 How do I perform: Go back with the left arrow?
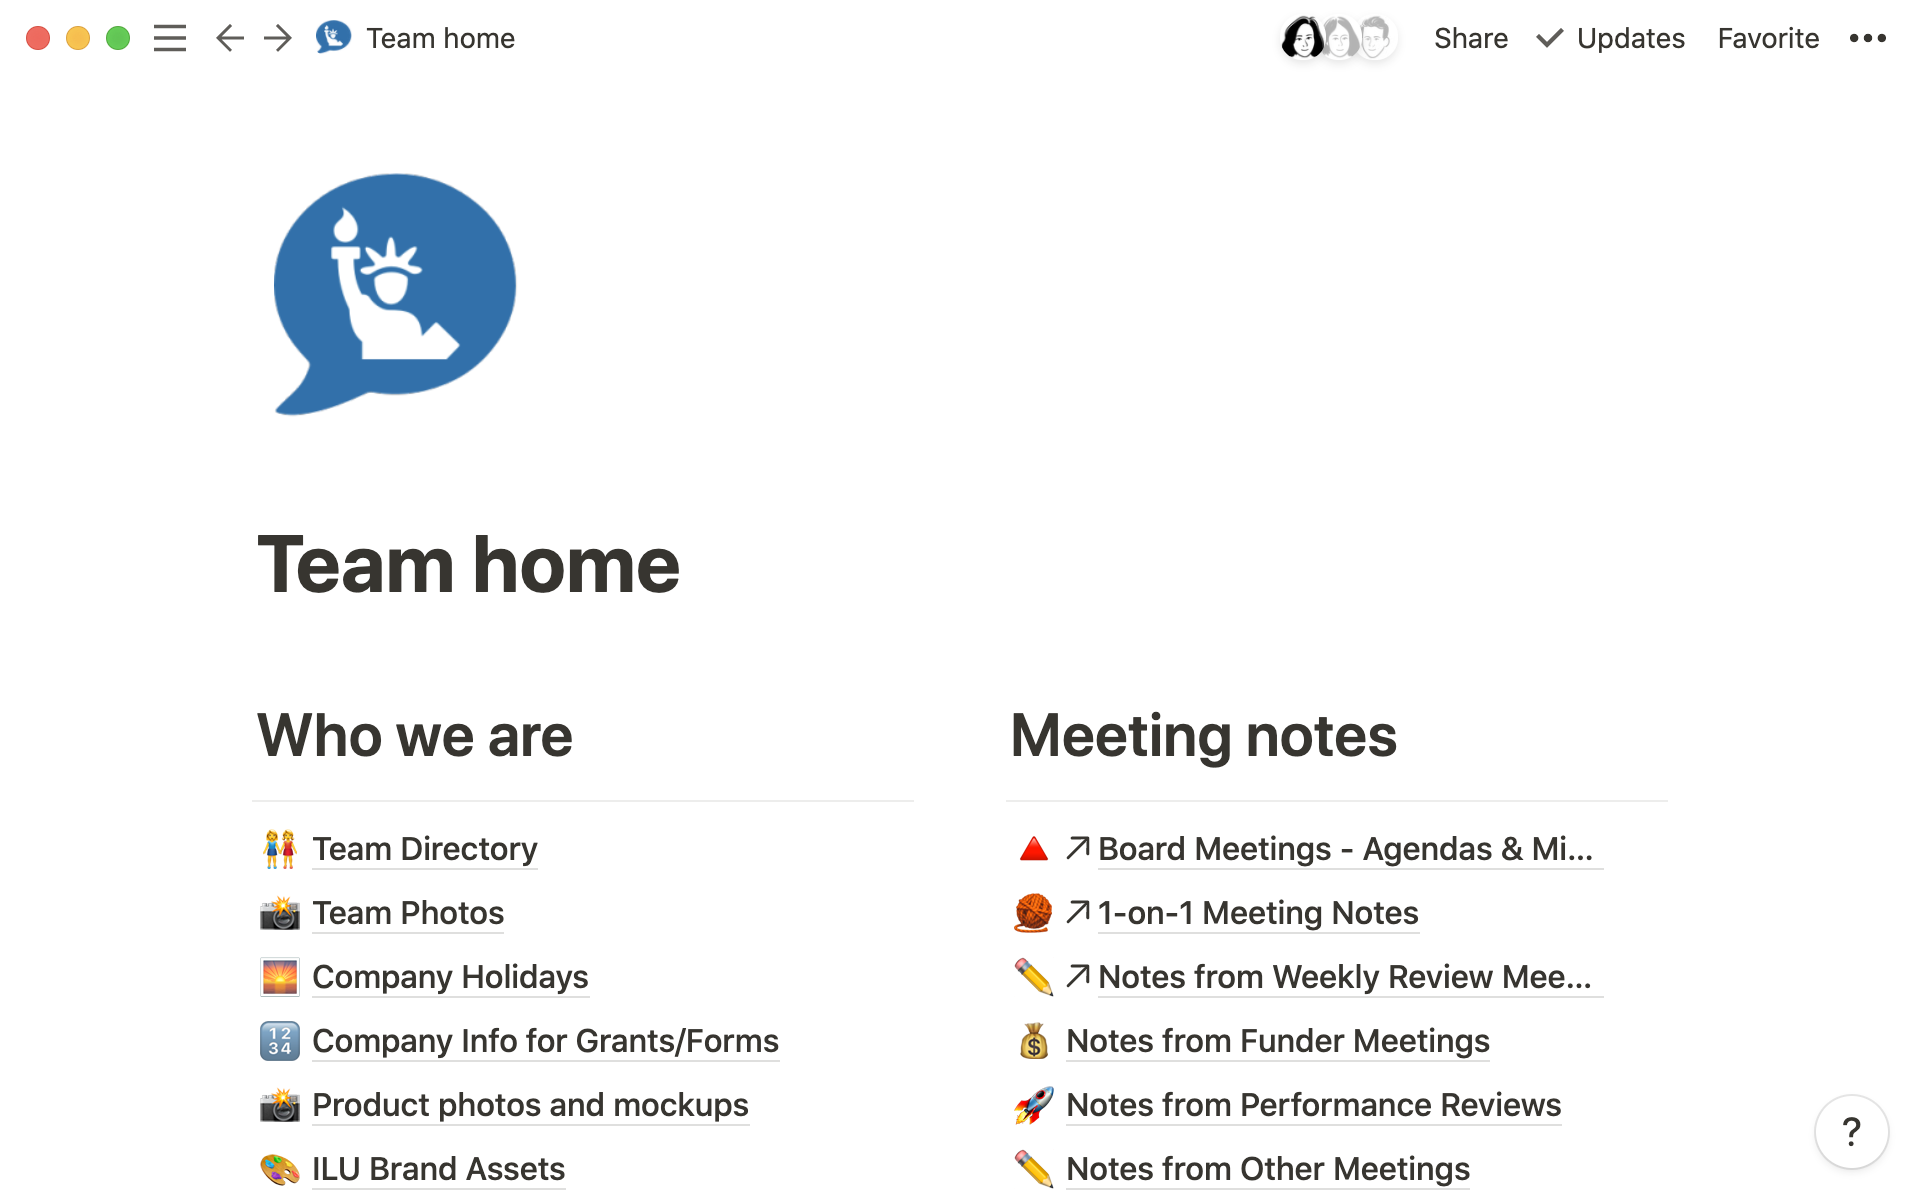tap(230, 38)
